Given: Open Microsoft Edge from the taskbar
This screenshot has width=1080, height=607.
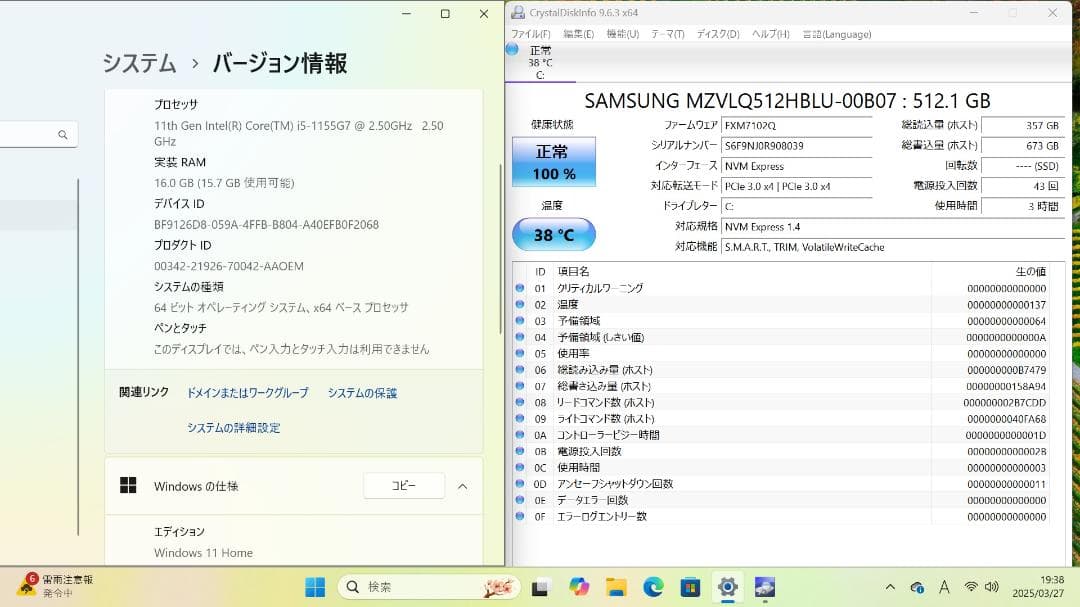Looking at the screenshot, I should click(x=653, y=587).
